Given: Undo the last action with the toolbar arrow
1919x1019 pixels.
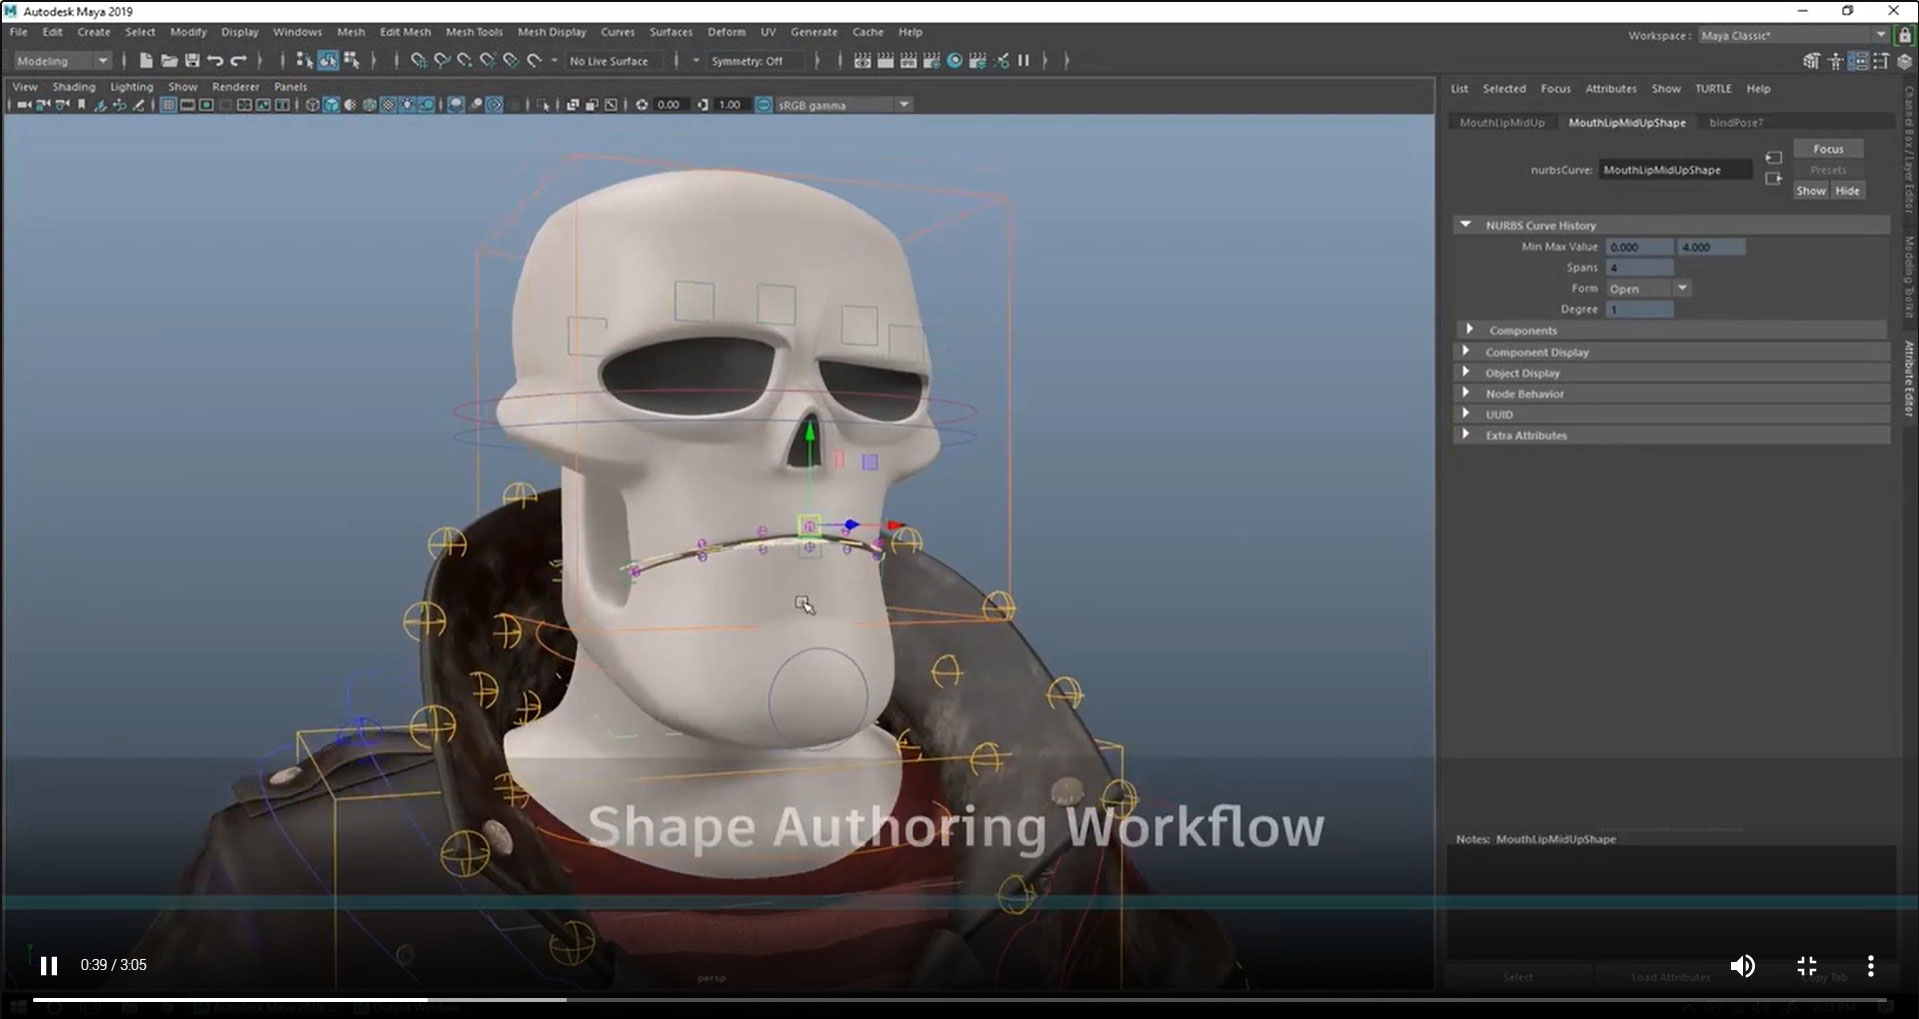Looking at the screenshot, I should click(215, 61).
